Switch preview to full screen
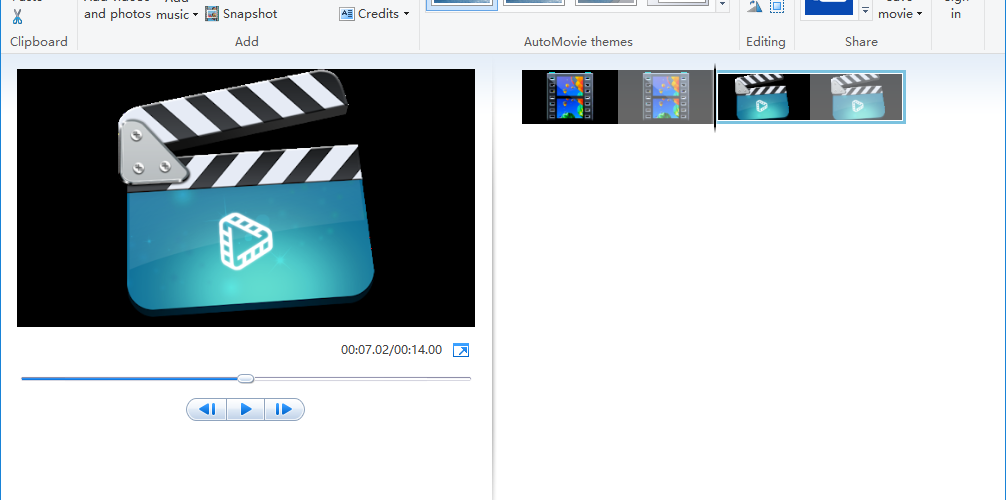The height and width of the screenshot is (500, 1006). pos(461,350)
